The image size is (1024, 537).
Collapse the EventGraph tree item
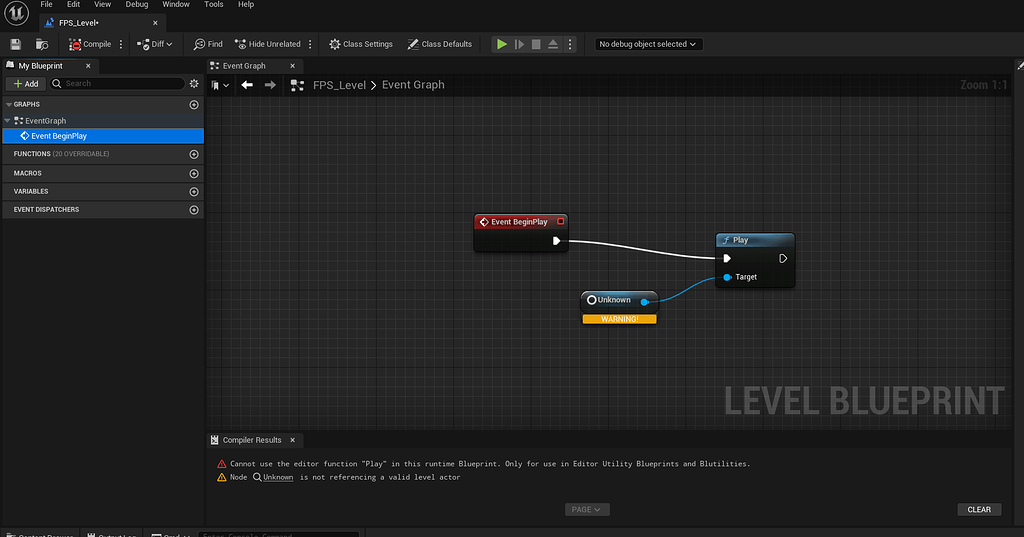[x=8, y=121]
